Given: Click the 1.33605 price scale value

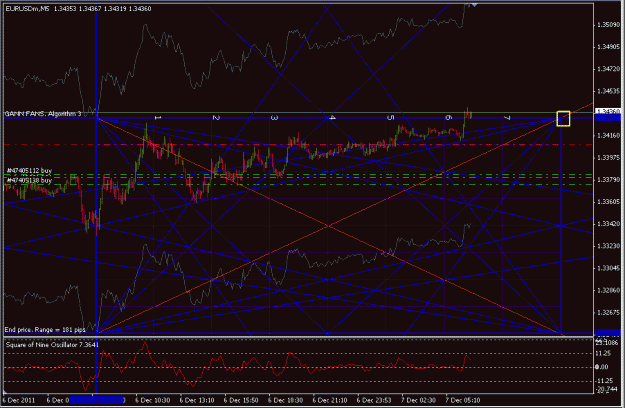Looking at the screenshot, I should [609, 202].
